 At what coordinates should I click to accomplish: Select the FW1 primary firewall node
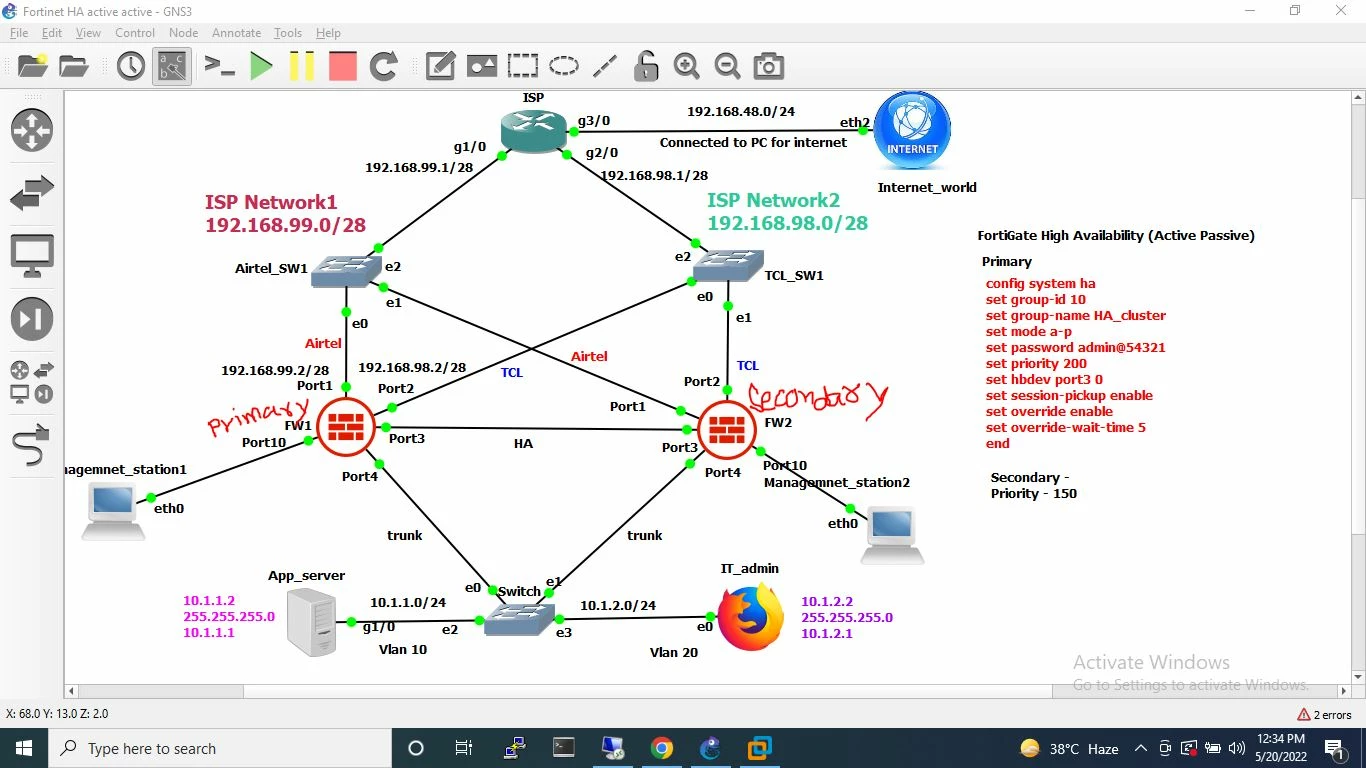click(x=345, y=426)
